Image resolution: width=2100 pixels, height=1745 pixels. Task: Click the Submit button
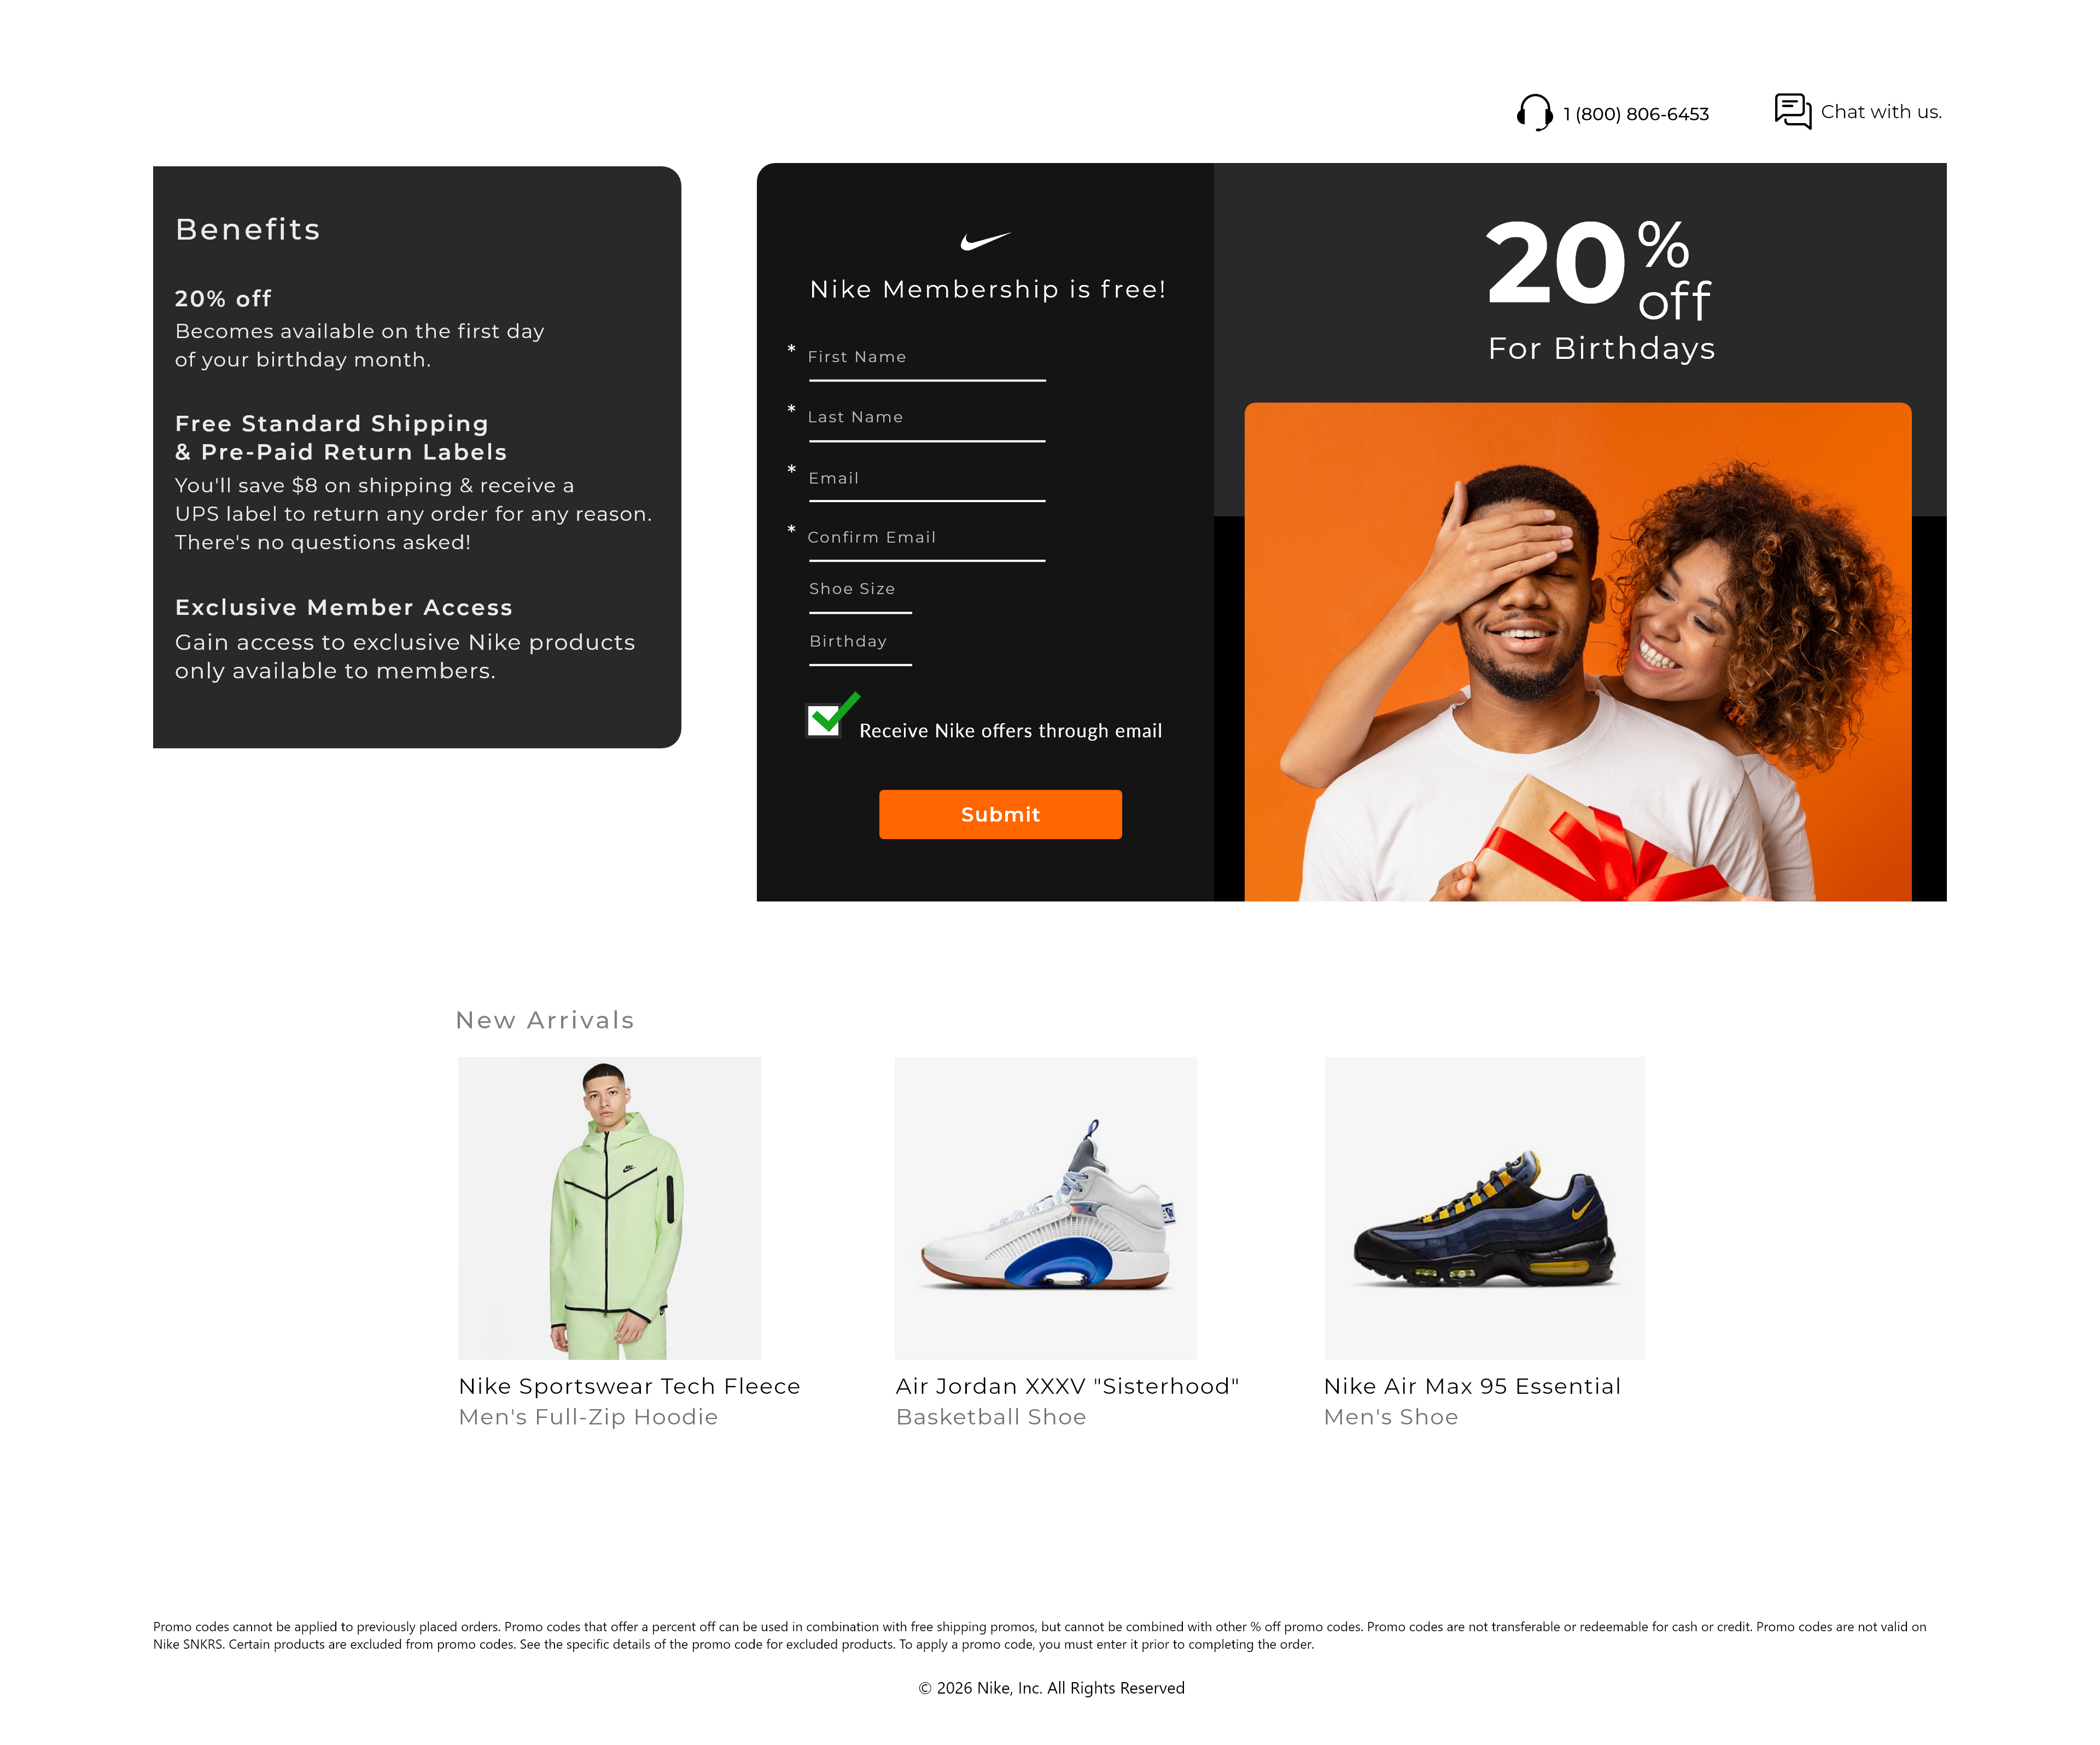[1000, 814]
